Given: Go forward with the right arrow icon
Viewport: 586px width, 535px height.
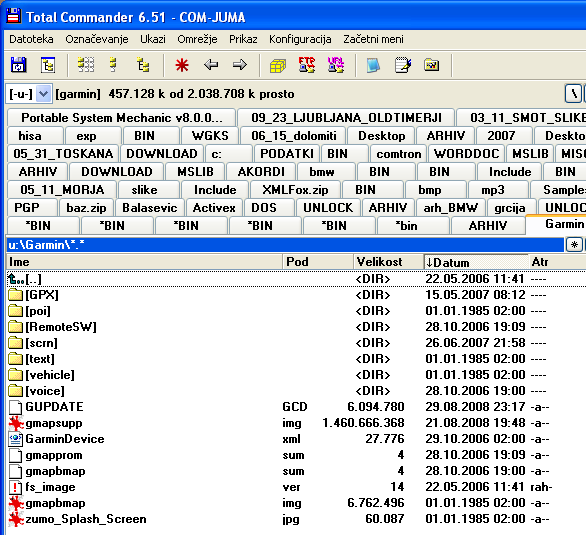Looking at the screenshot, I should pyautogui.click(x=239, y=65).
